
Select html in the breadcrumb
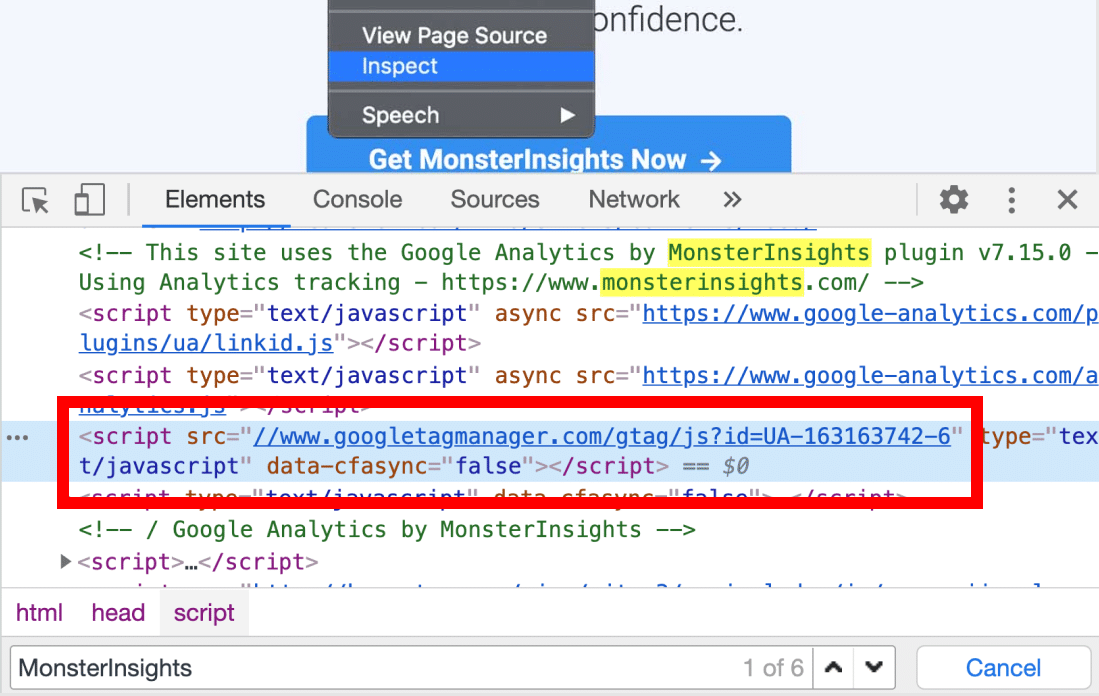click(x=39, y=613)
